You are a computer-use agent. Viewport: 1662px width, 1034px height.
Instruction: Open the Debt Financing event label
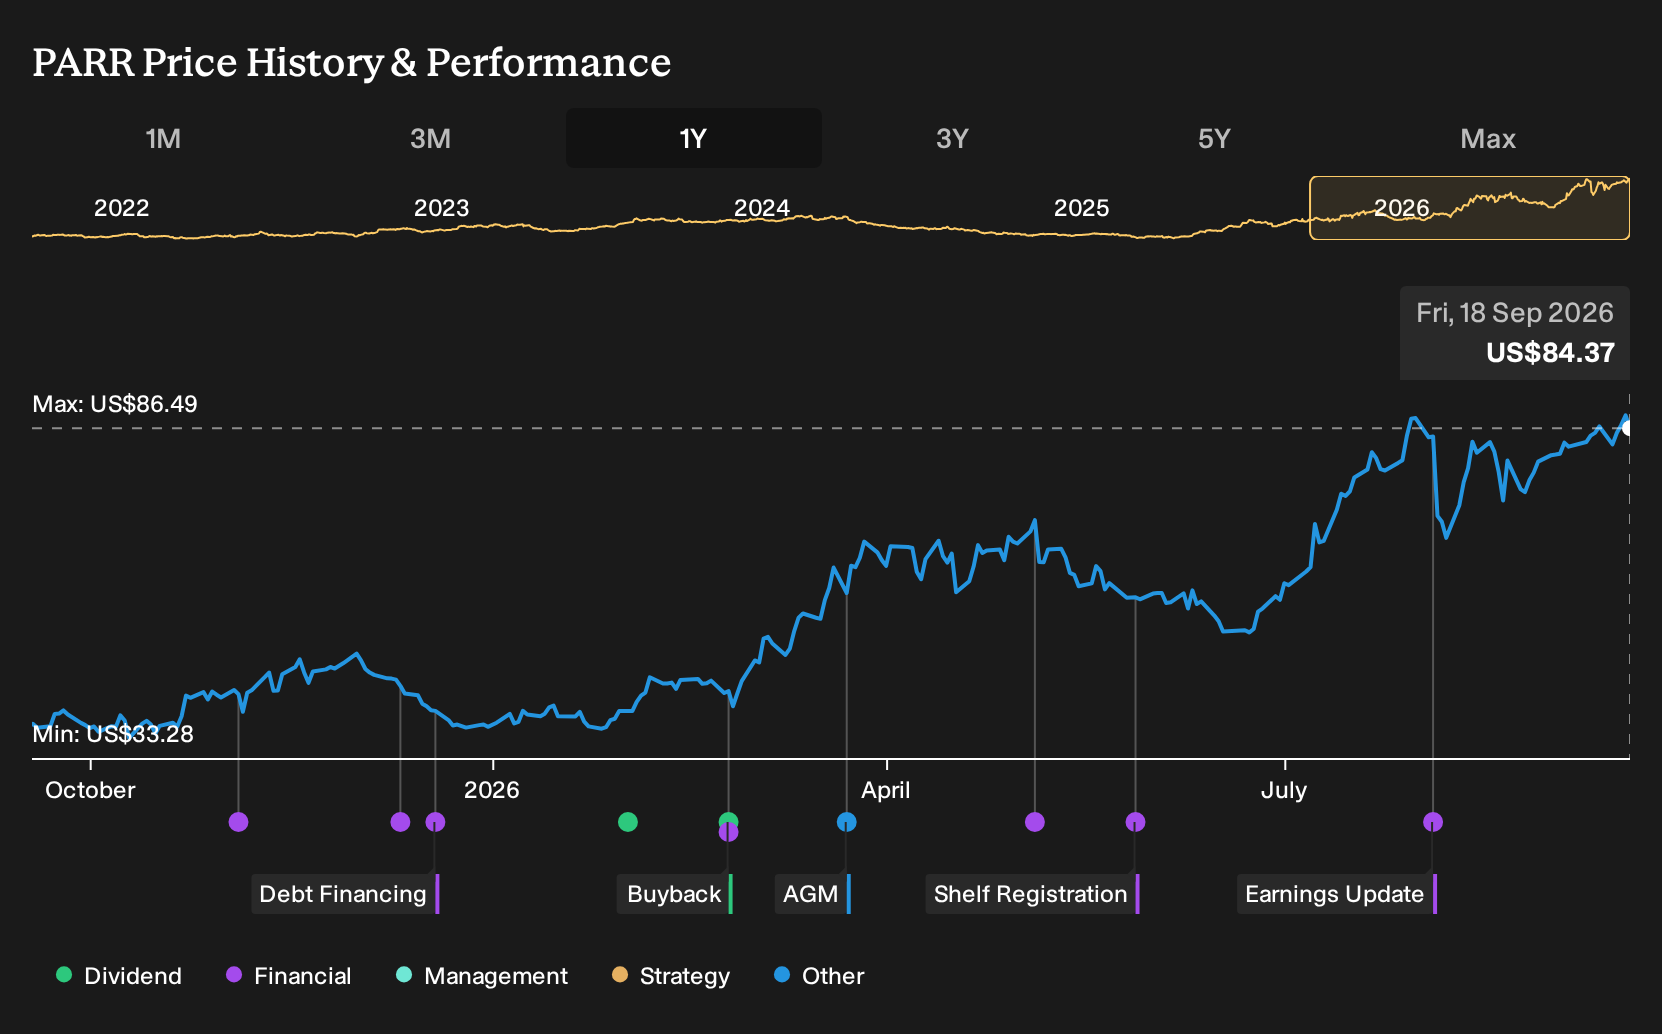[x=344, y=894]
